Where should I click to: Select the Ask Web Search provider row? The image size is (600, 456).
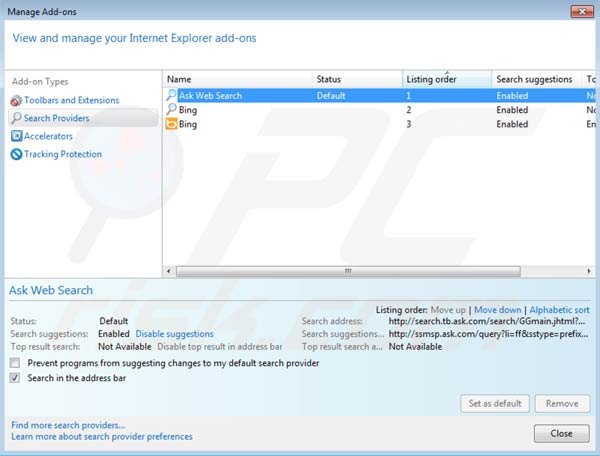point(379,96)
